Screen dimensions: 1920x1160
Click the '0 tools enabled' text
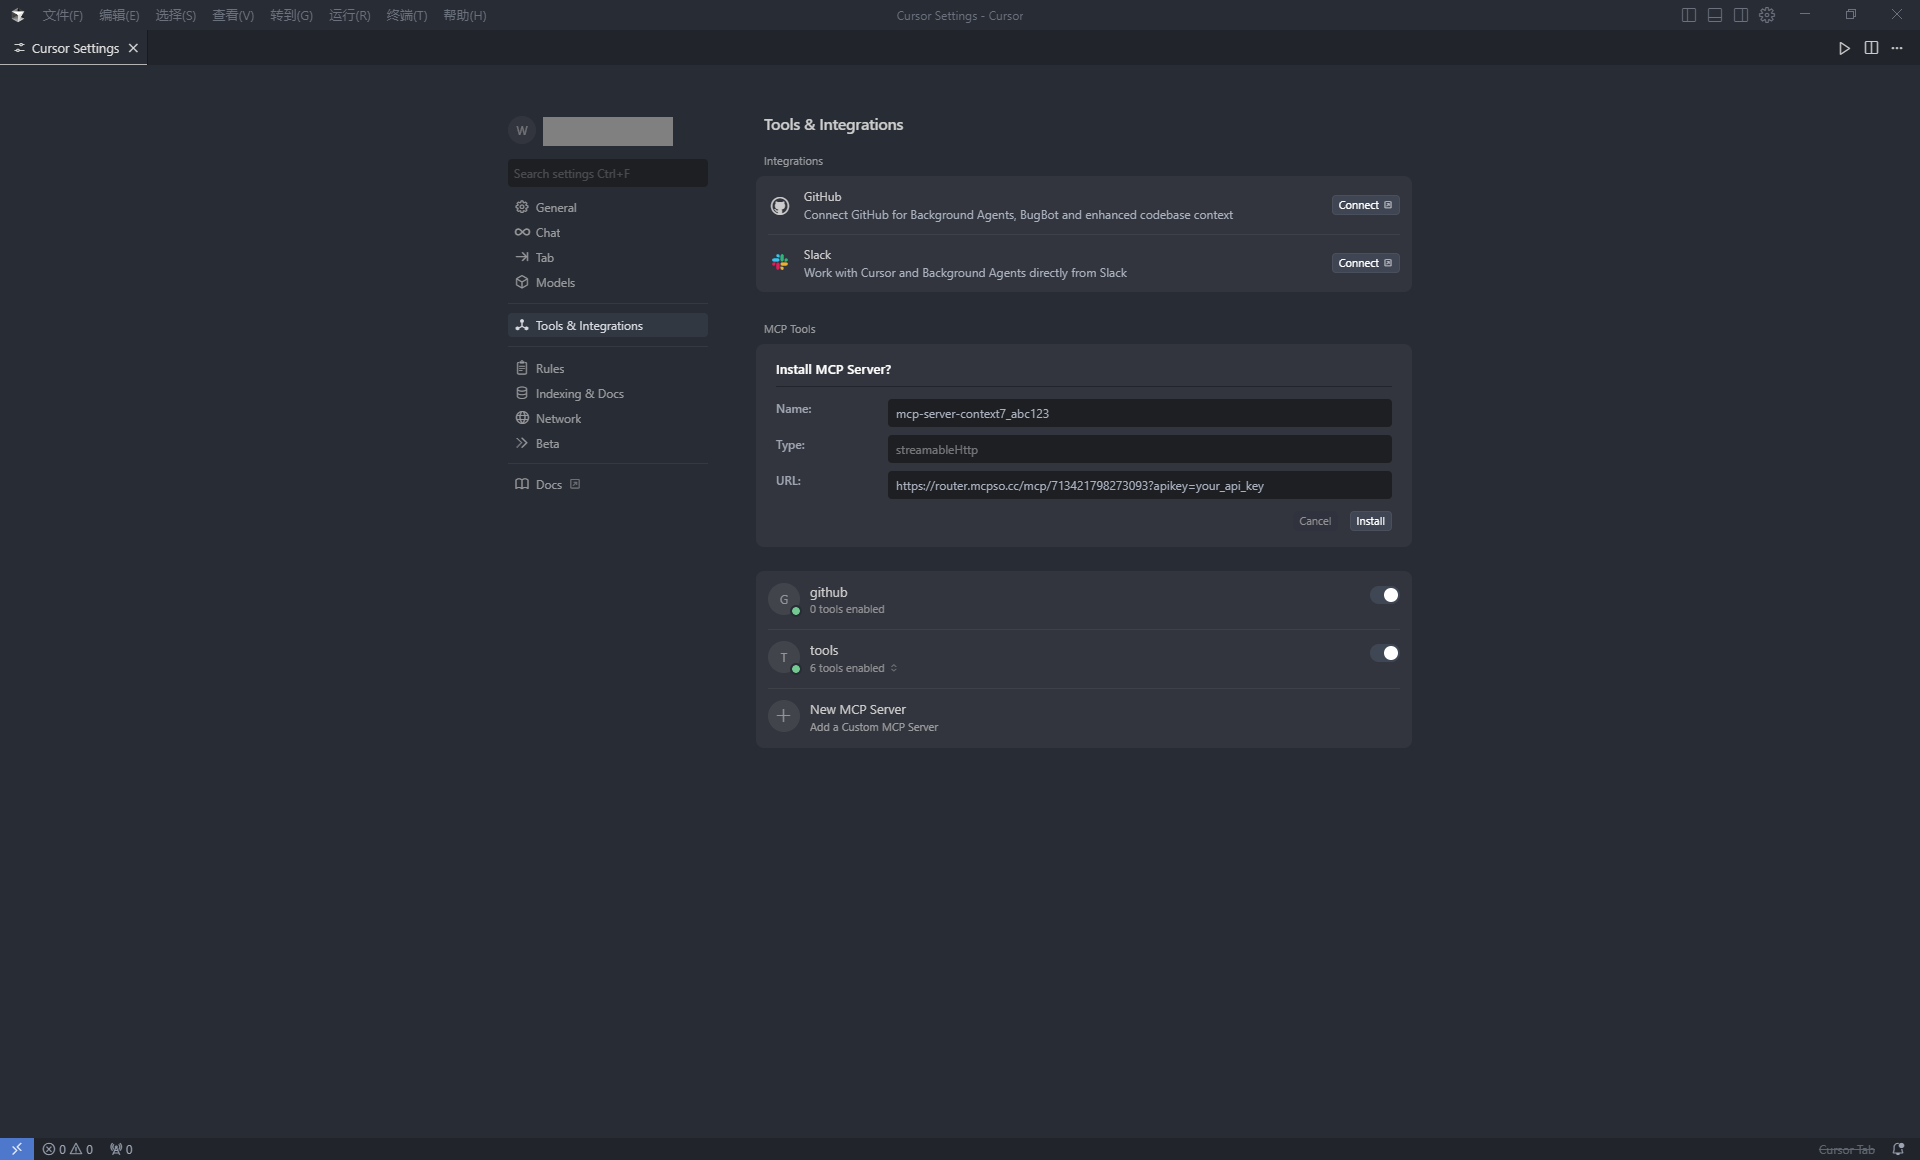(x=847, y=609)
